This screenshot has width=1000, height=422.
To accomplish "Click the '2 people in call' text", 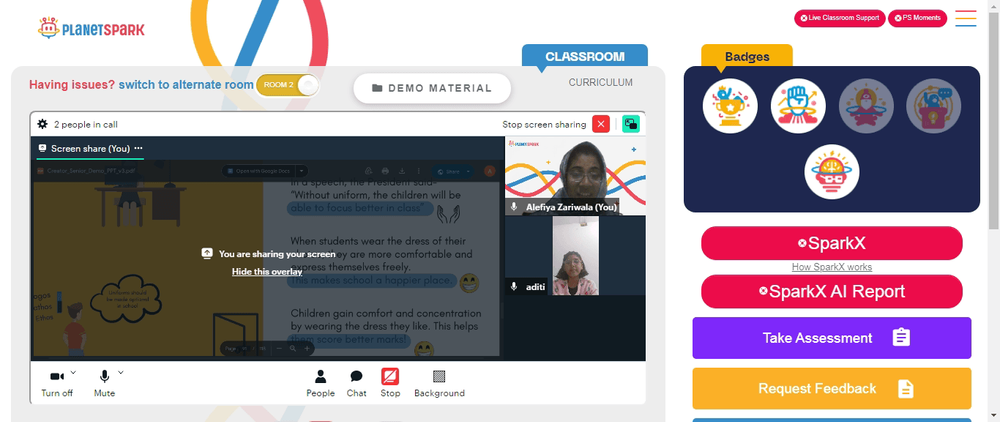I will tap(85, 124).
